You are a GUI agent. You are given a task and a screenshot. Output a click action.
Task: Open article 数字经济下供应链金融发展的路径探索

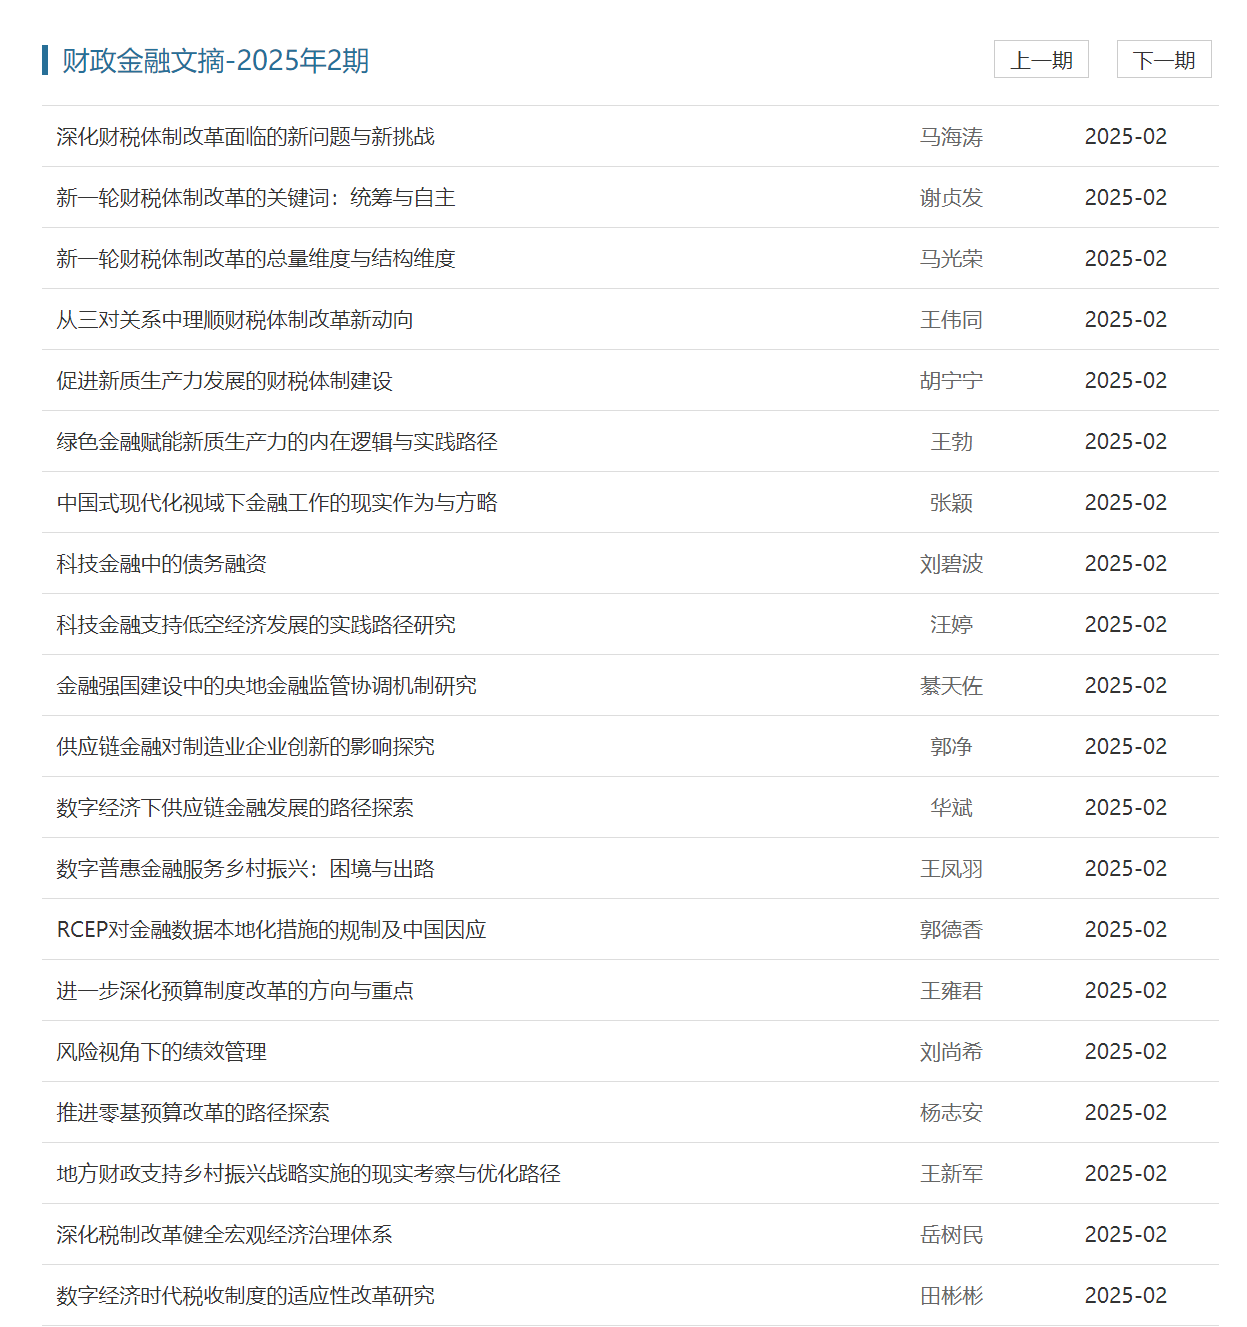[x=234, y=808]
